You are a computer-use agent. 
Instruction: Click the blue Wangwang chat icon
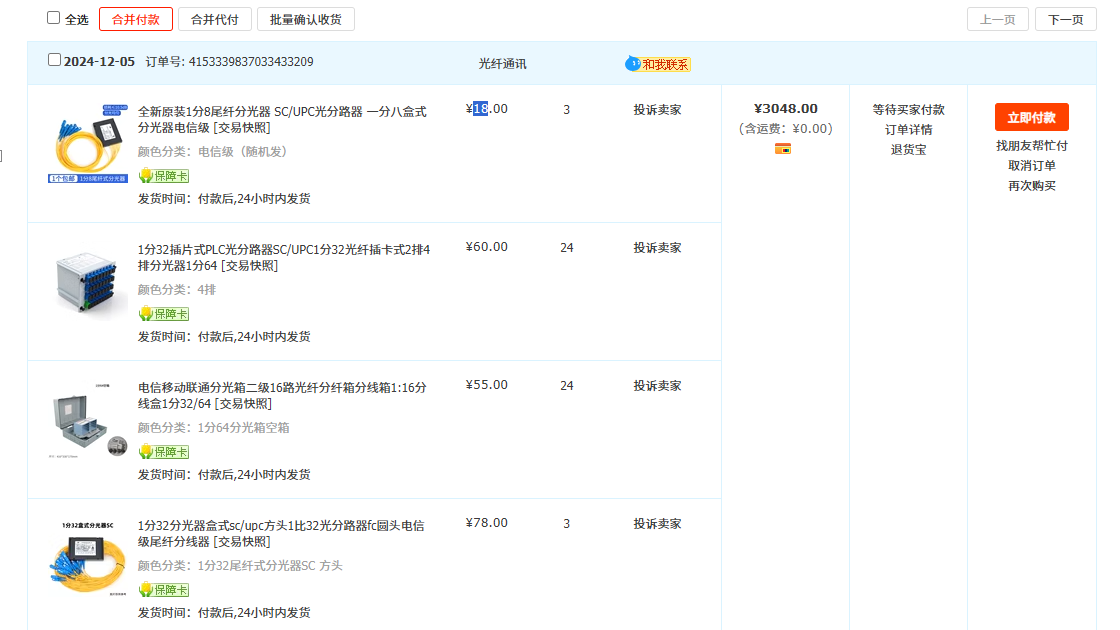632,64
